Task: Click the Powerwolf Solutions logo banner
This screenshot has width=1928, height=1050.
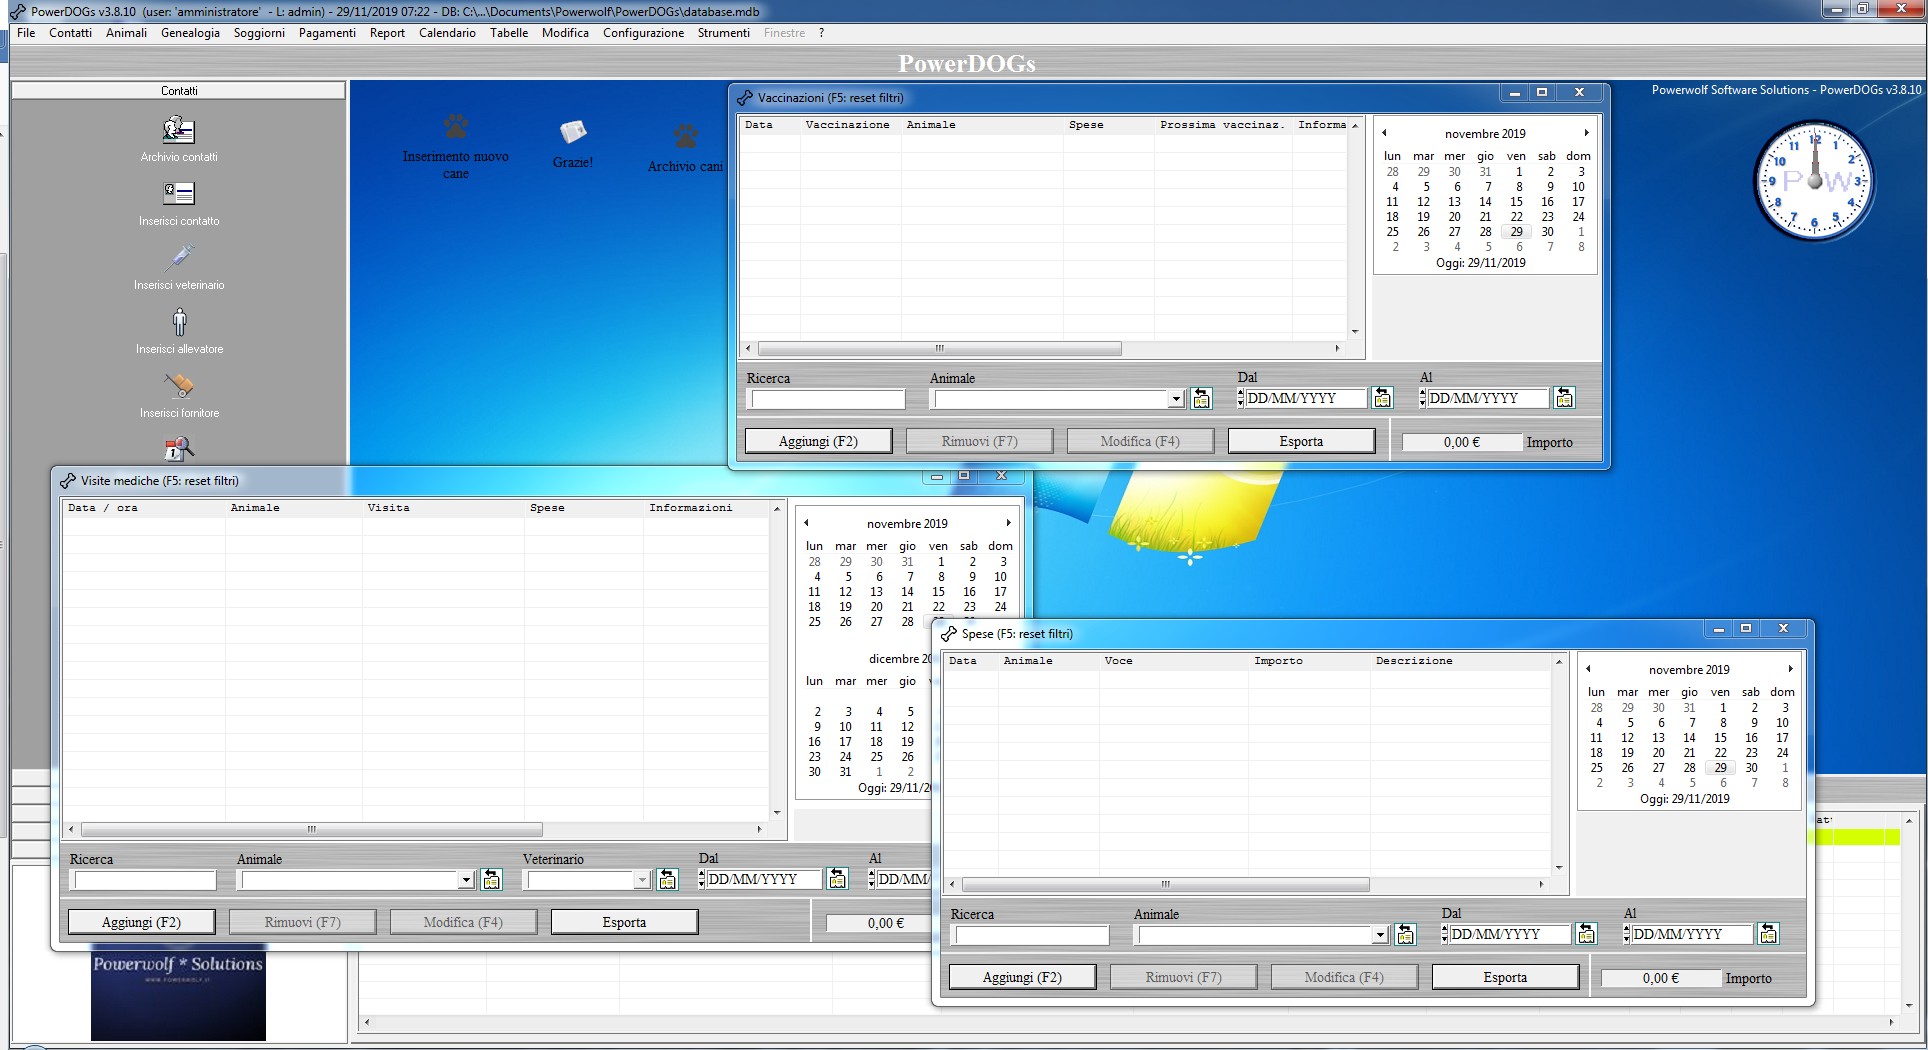Action: [178, 994]
